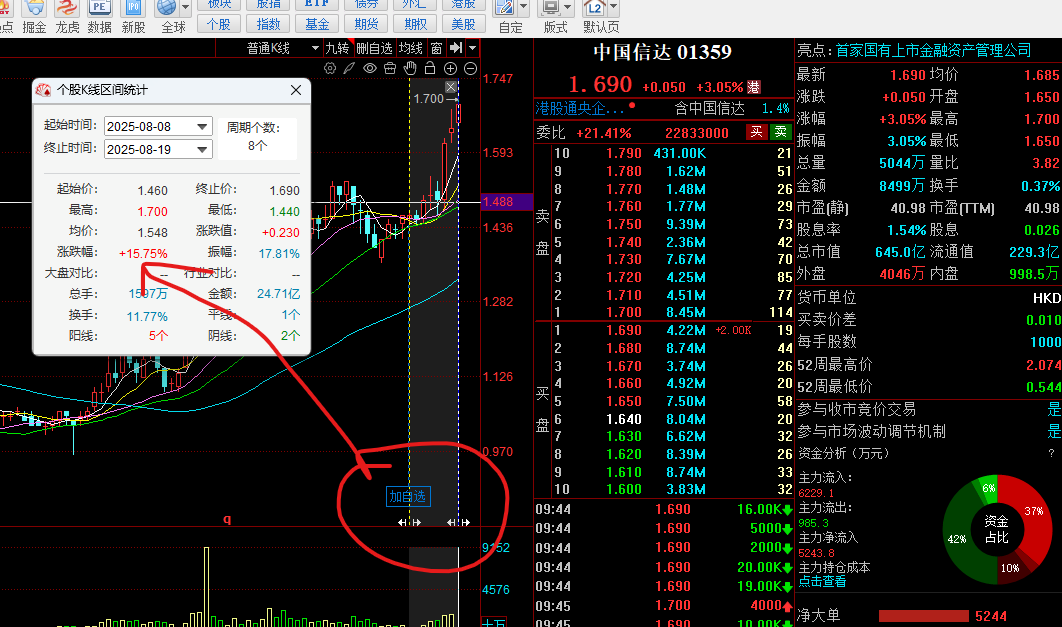Image resolution: width=1062 pixels, height=627 pixels.
Task: Close the 个股K线区间统计 dialog
Action: [x=296, y=90]
